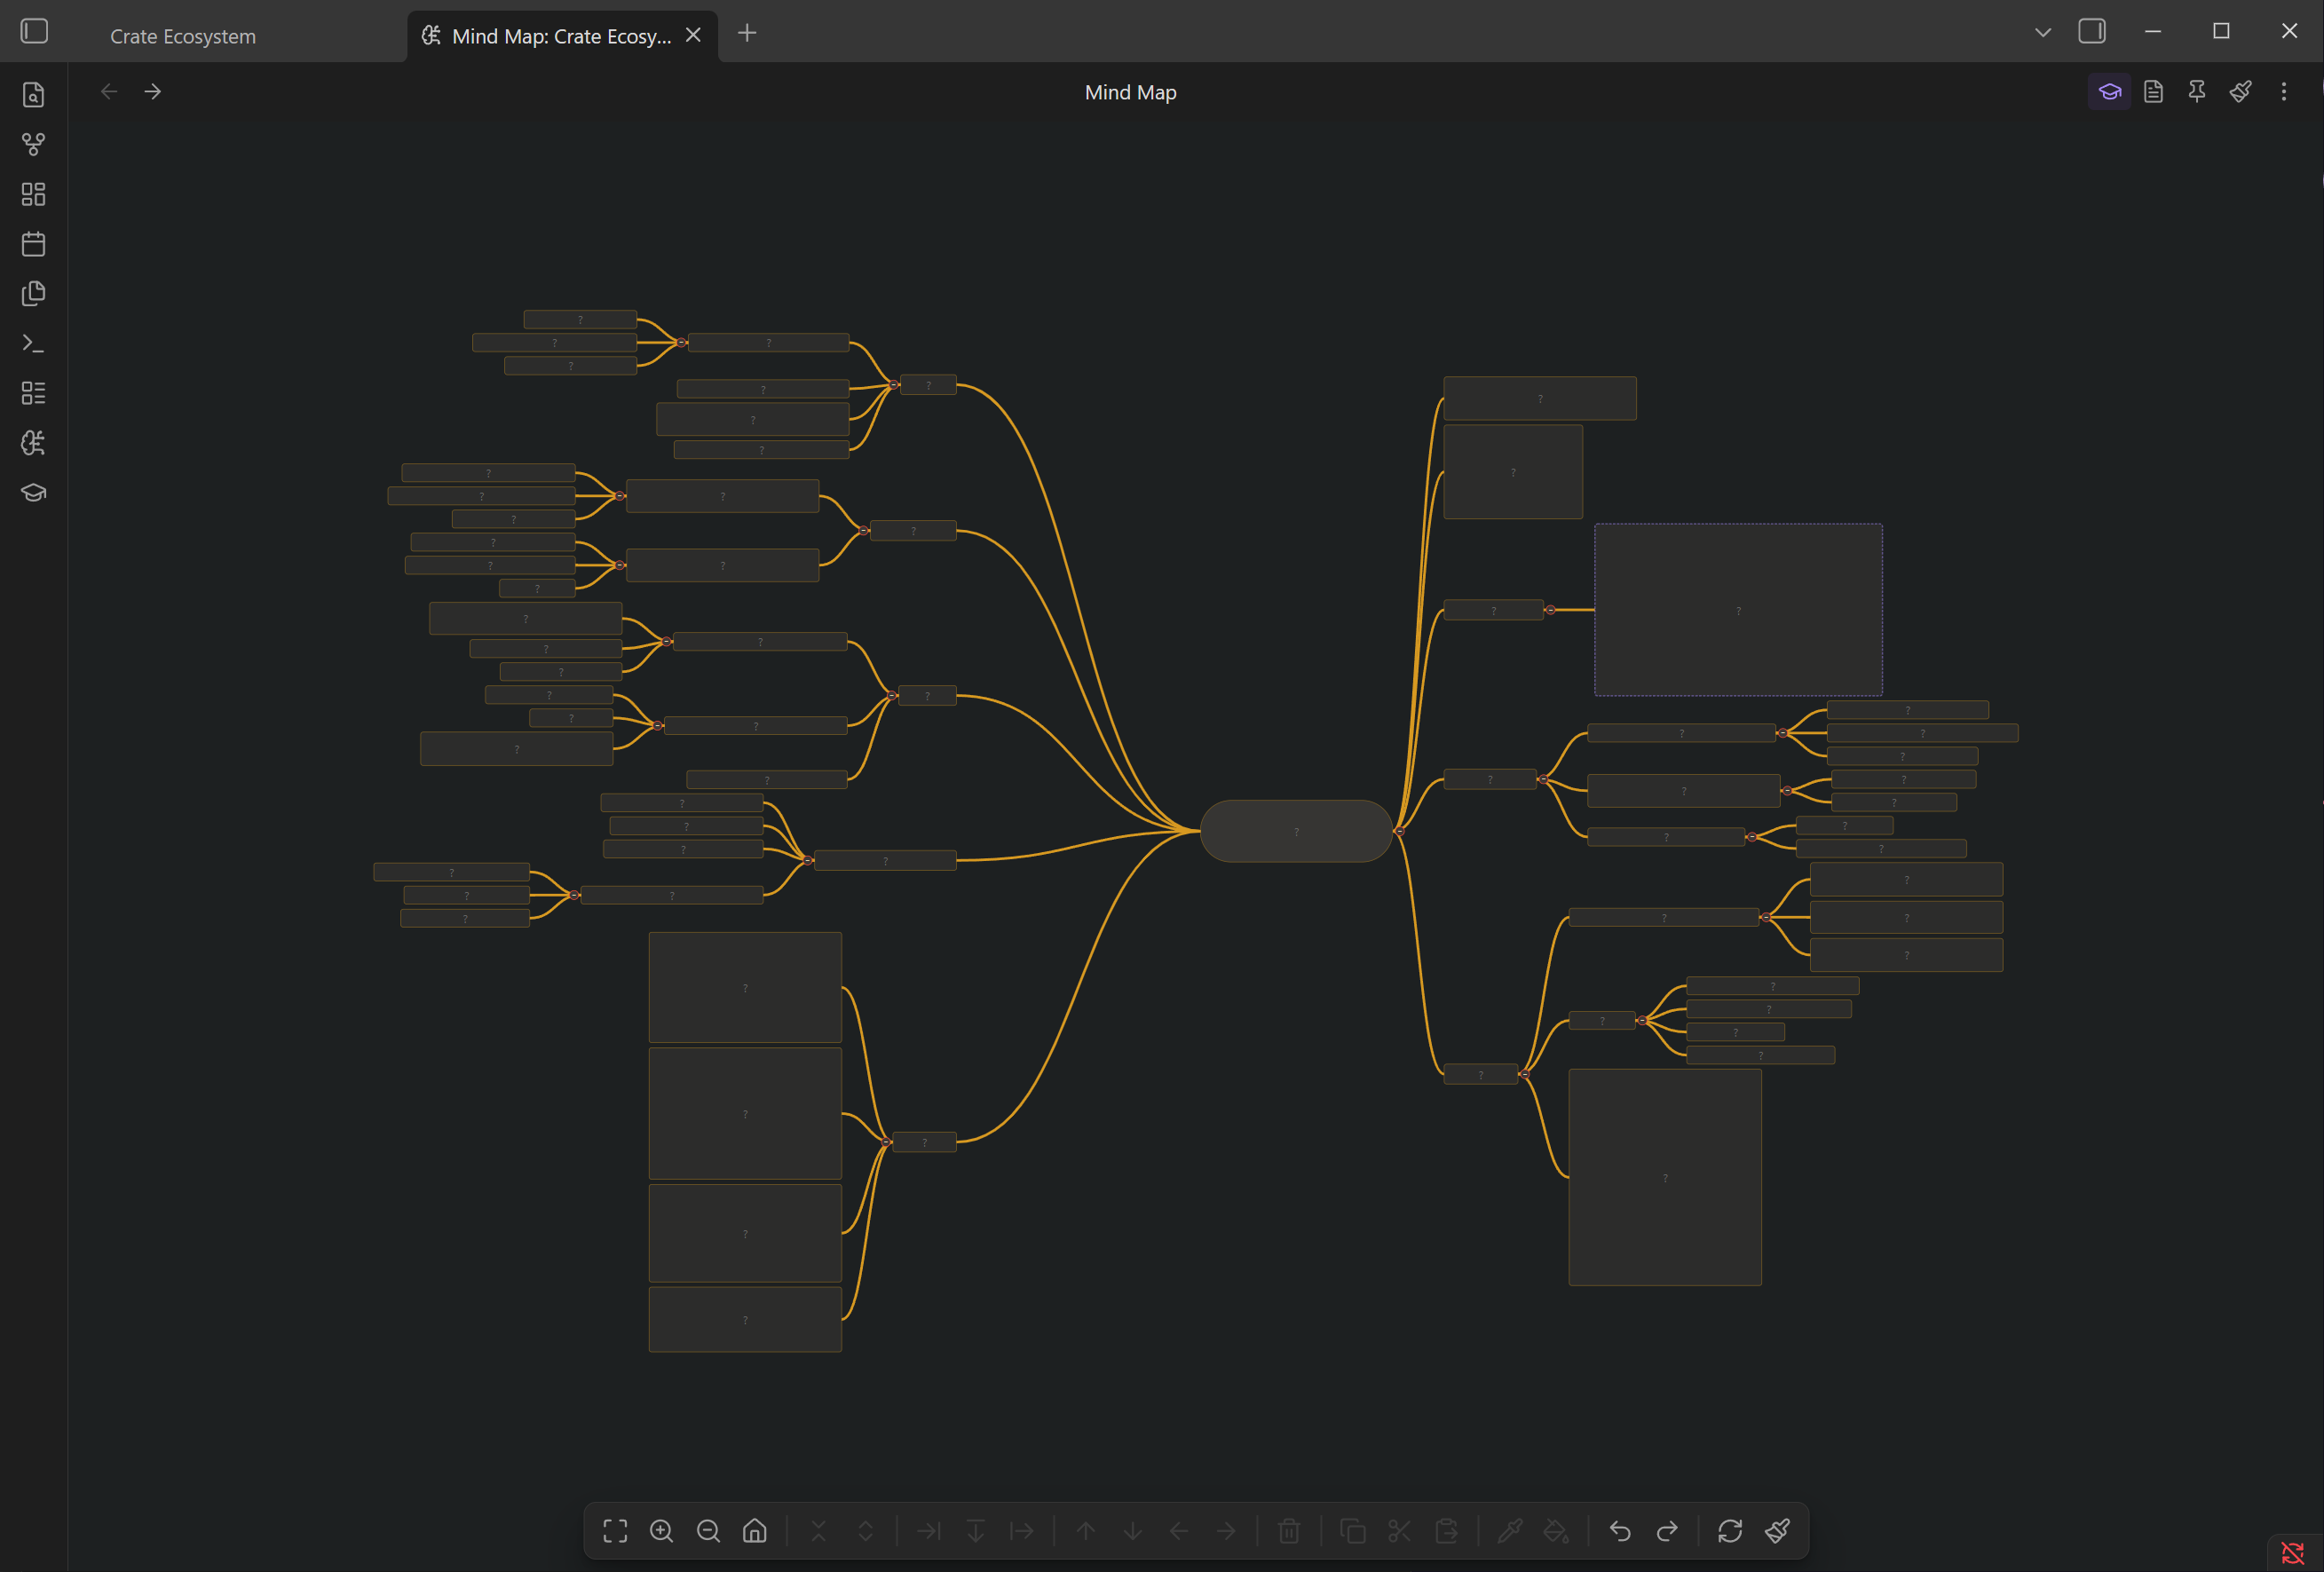The image size is (2324, 1572).
Task: Open the graph view icon in the left ribbon
Action: pyautogui.click(x=33, y=144)
